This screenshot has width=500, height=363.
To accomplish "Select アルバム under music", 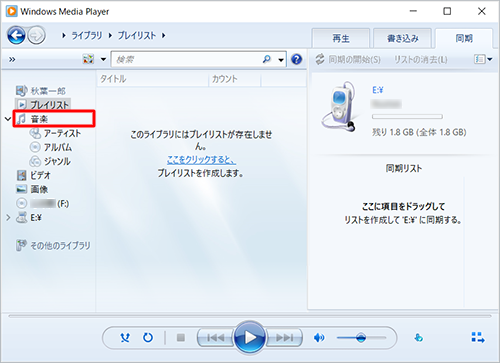I will (x=51, y=147).
